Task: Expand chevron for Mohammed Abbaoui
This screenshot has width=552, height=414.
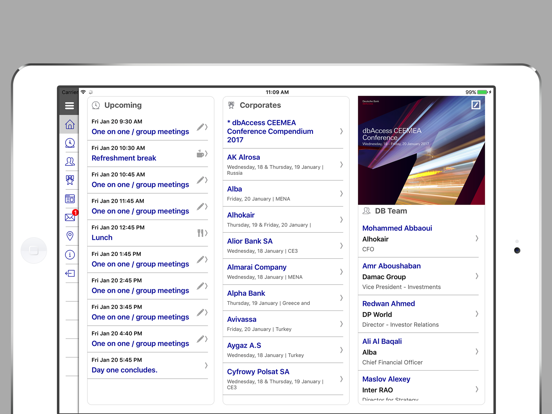Action: (477, 238)
